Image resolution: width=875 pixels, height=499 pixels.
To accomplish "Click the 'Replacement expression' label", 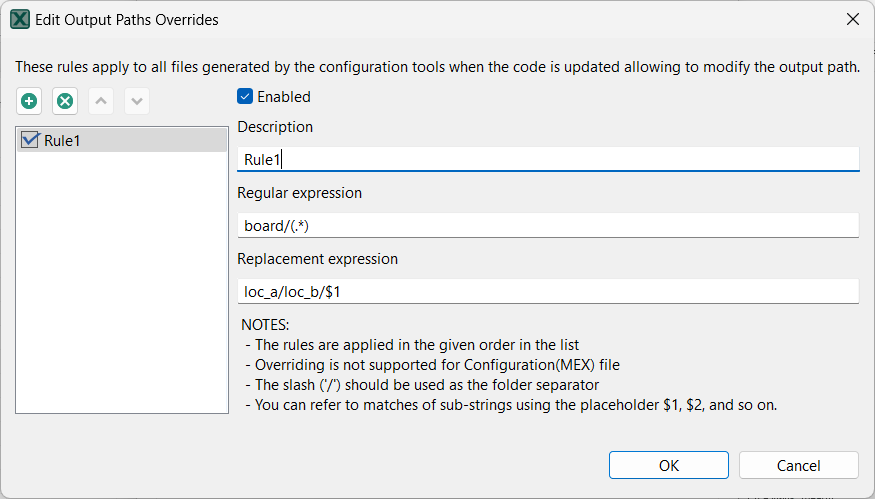I will coord(317,258).
